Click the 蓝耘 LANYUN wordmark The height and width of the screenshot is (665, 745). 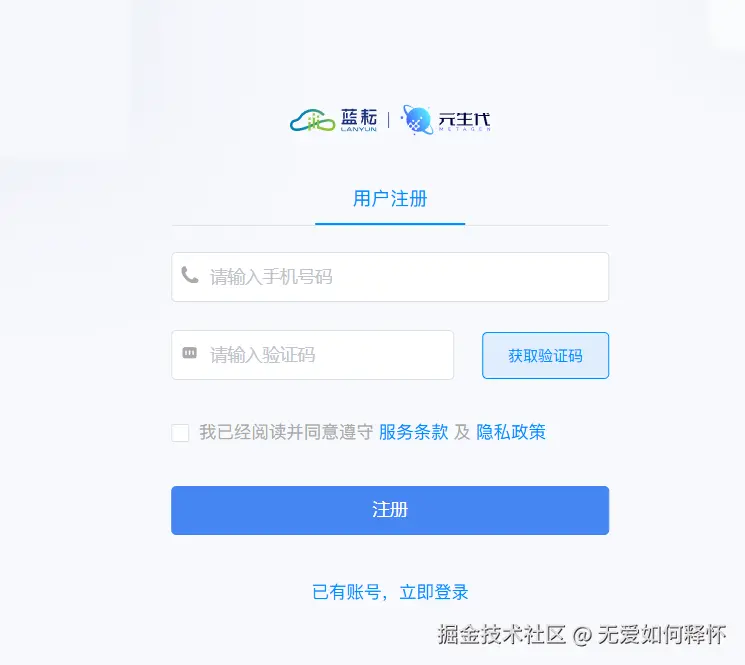(359, 120)
